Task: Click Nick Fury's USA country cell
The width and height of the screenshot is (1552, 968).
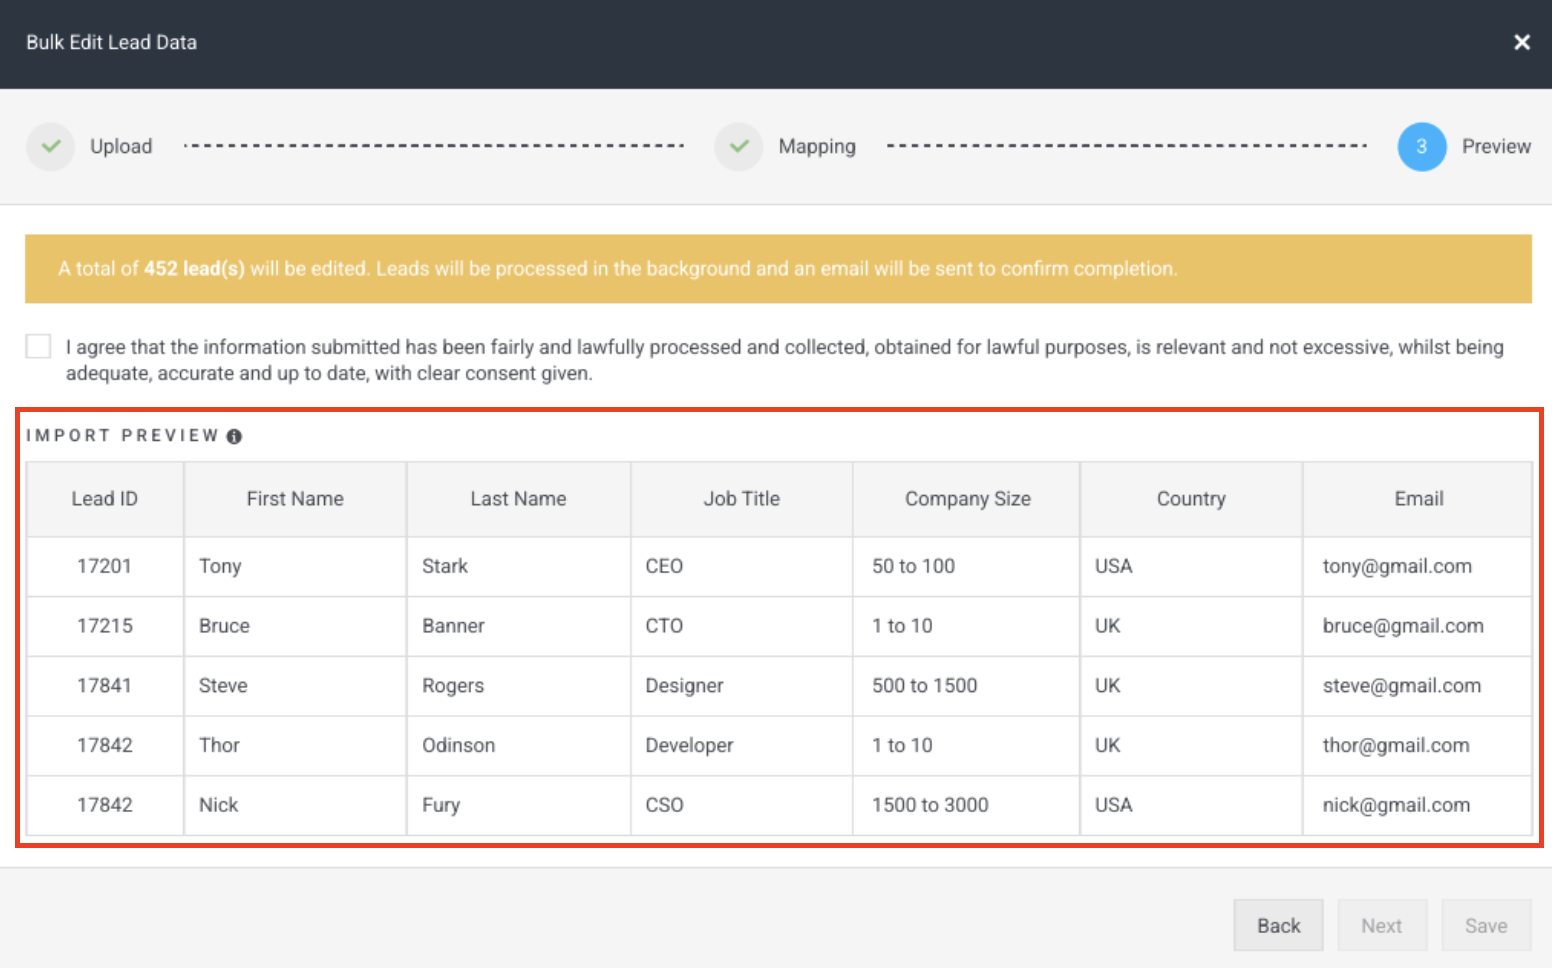Action: coord(1191,805)
